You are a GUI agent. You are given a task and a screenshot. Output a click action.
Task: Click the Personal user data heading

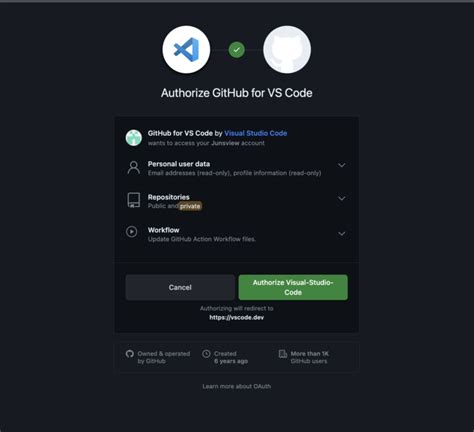tap(179, 164)
